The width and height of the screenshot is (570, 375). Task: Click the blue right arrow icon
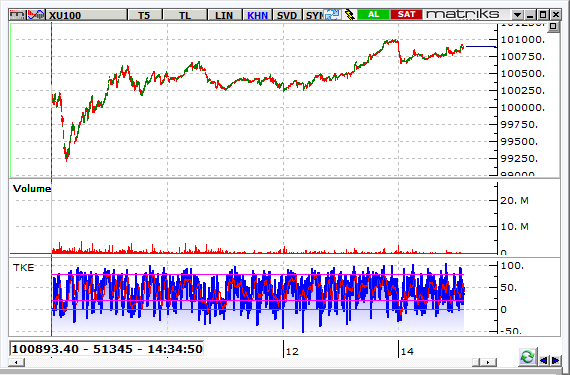point(555,360)
